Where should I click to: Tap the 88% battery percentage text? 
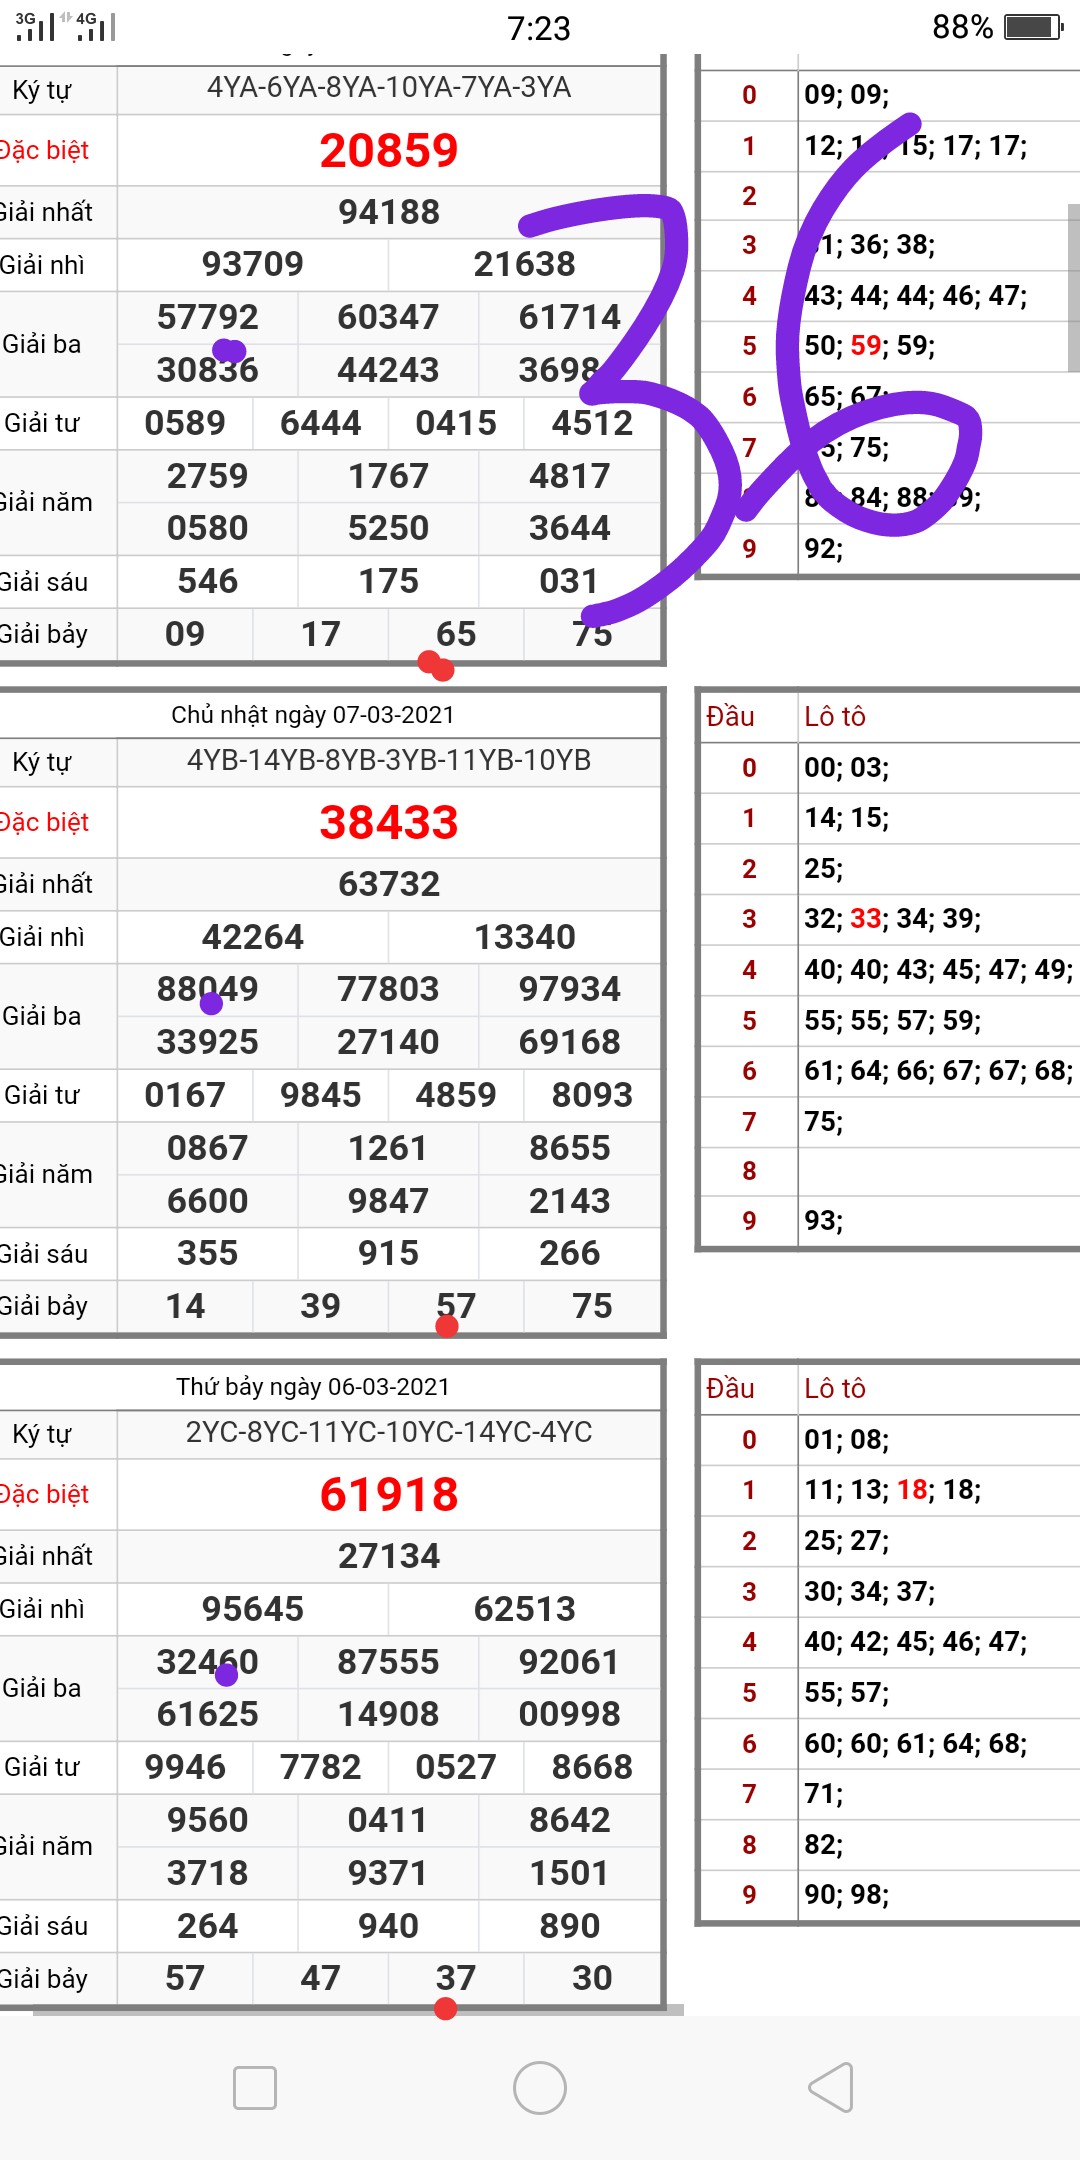click(961, 27)
